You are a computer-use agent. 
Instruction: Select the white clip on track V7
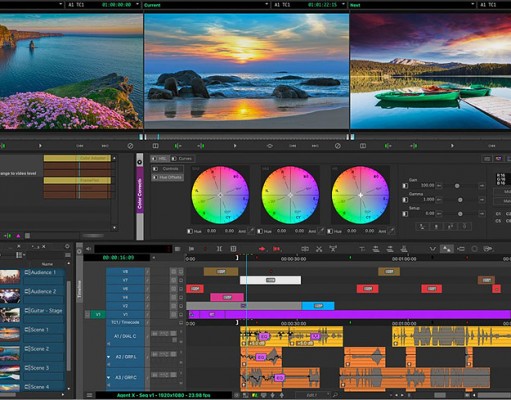click(x=270, y=280)
